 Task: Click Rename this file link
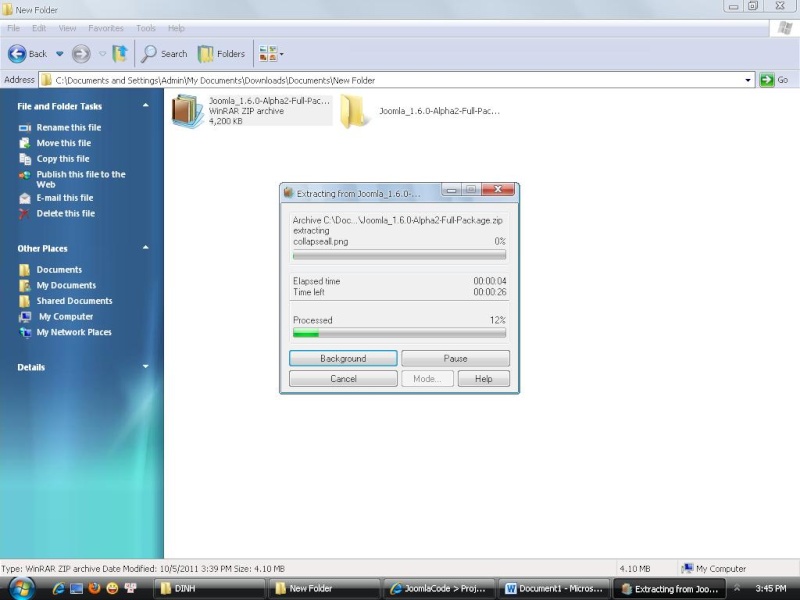(x=69, y=128)
